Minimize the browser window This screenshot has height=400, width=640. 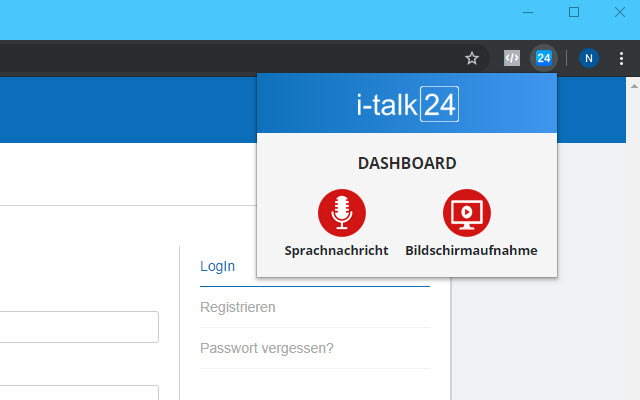[x=528, y=12]
